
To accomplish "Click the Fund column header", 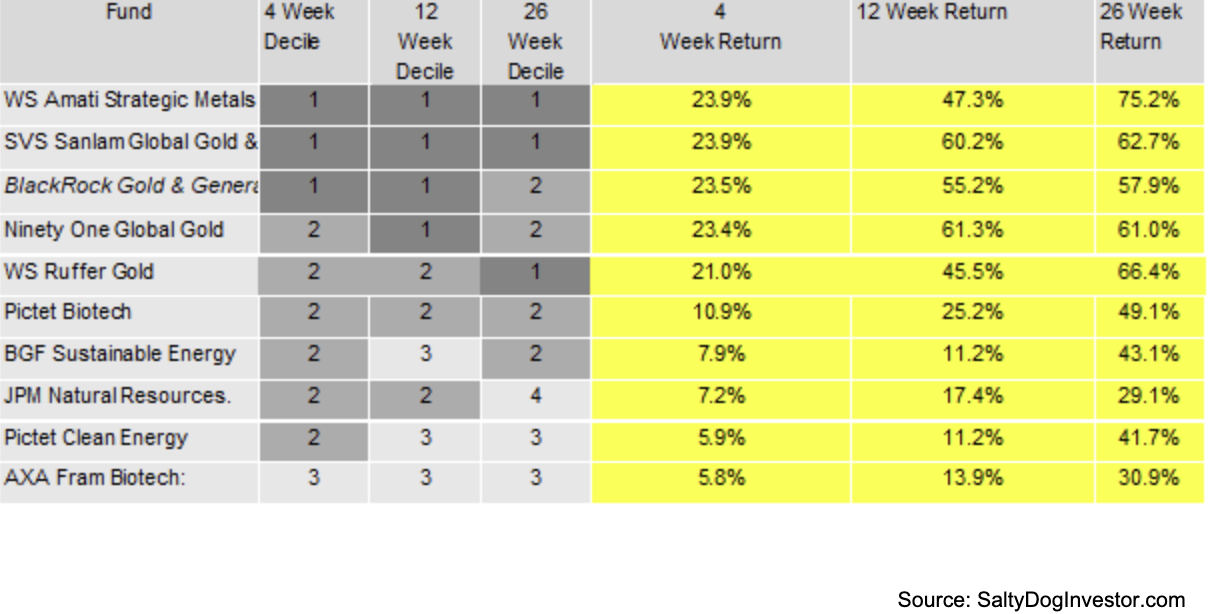I will [x=129, y=14].
